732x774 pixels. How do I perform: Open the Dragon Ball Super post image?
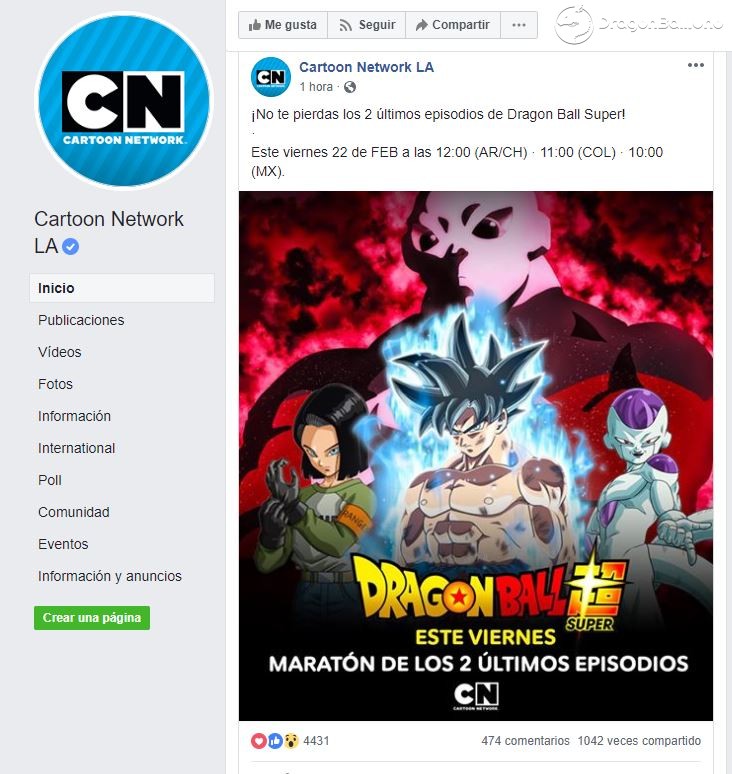pos(476,456)
